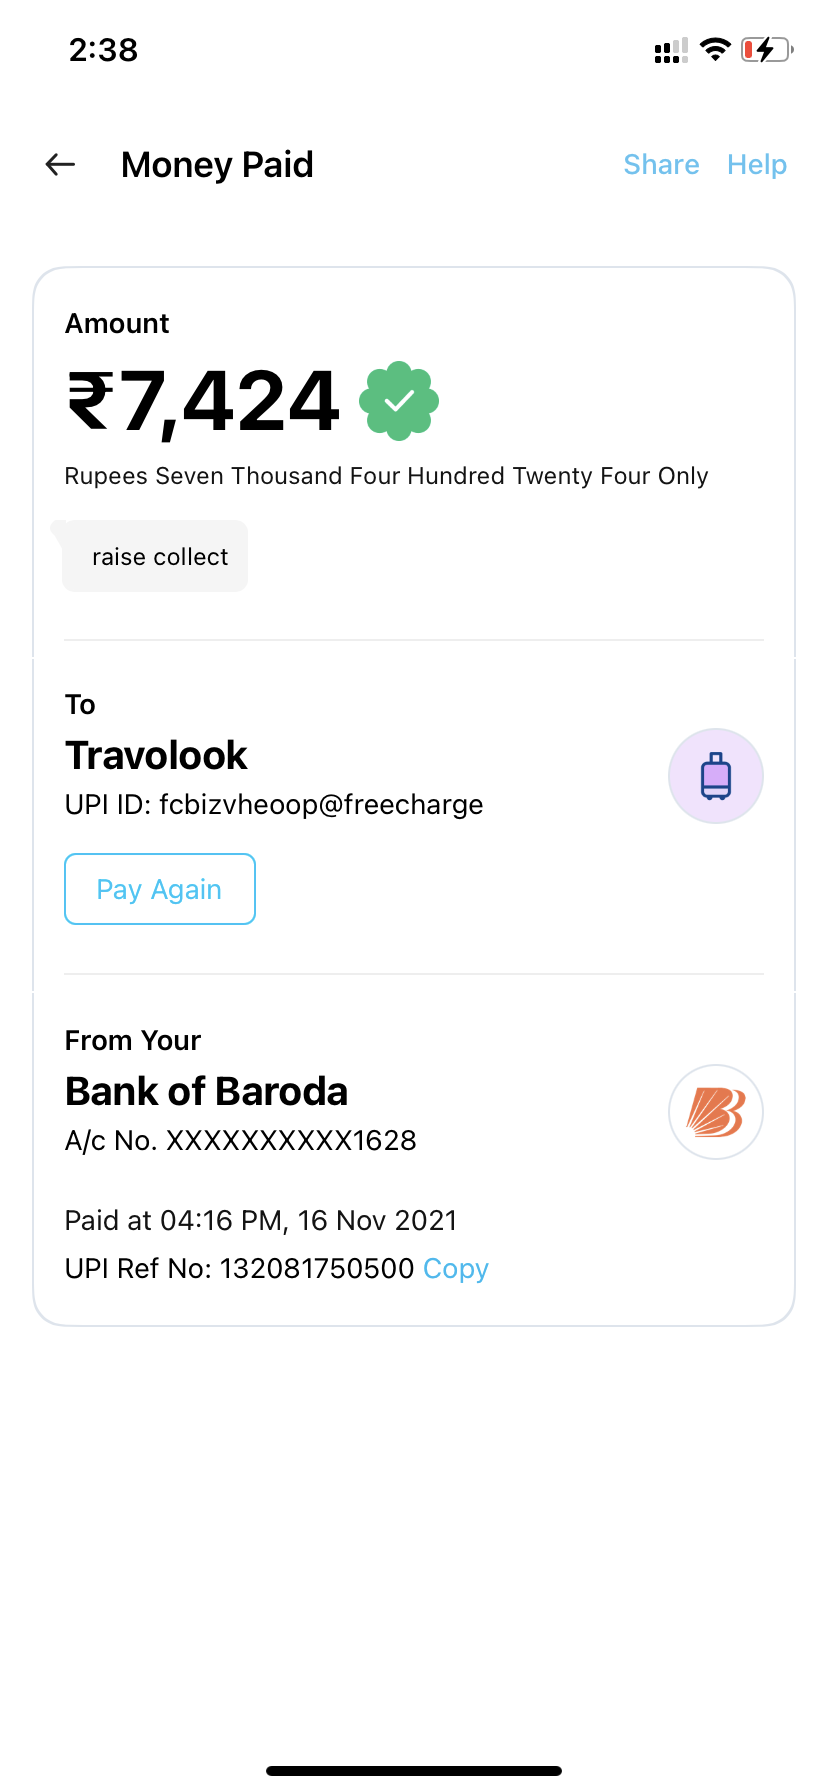Image resolution: width=828 pixels, height=1792 pixels.
Task: Share the payment receipt
Action: pyautogui.click(x=661, y=165)
